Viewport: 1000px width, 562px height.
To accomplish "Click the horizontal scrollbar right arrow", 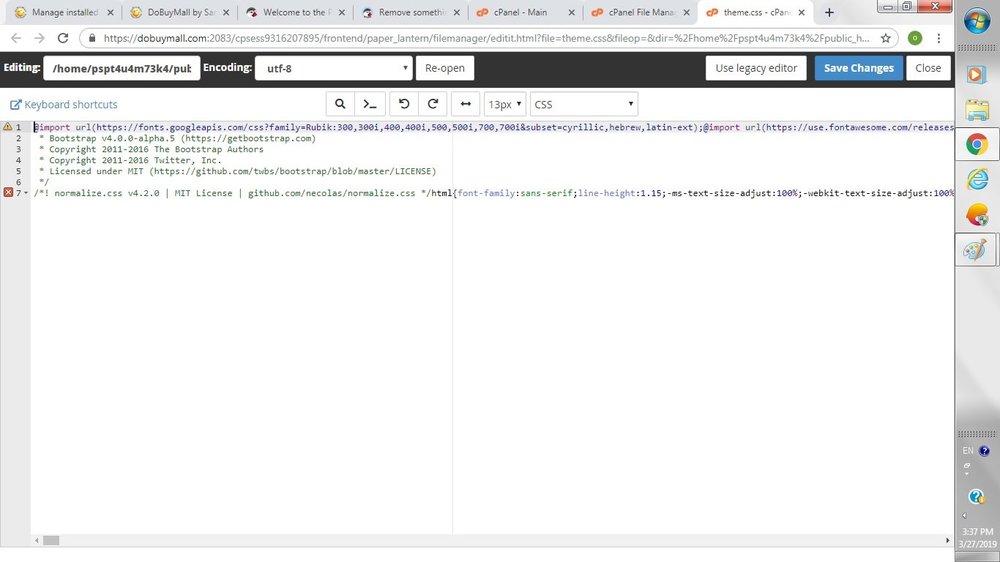I will [947, 540].
